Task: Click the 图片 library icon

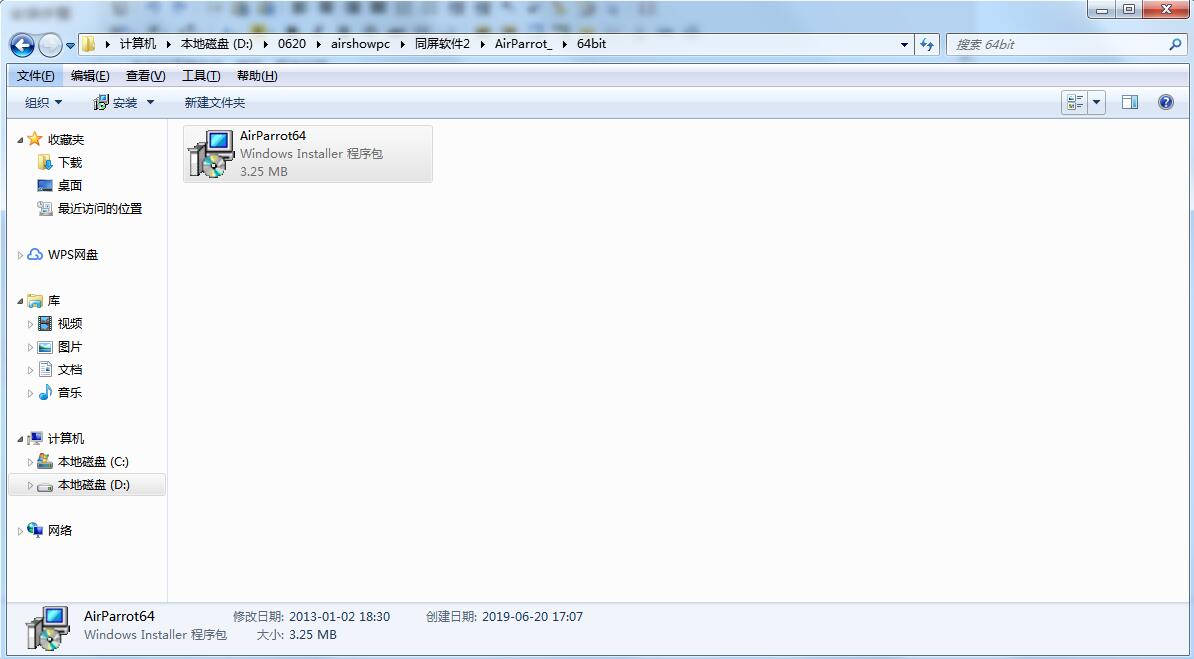Action: (x=45, y=347)
